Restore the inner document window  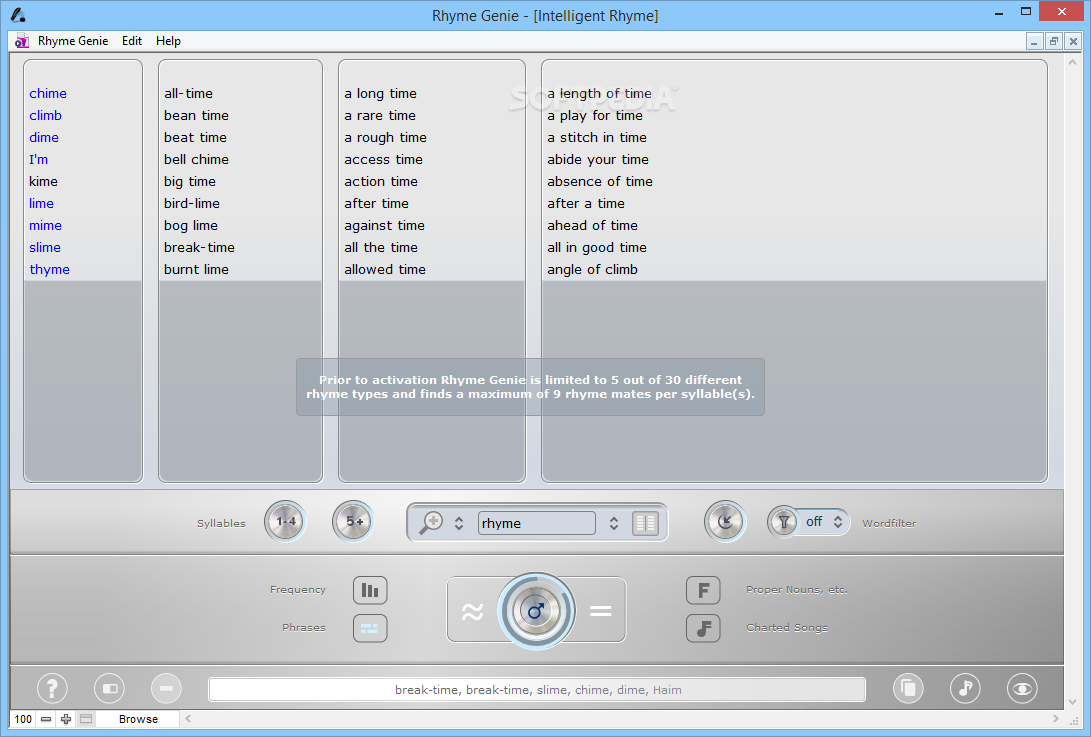[1053, 42]
